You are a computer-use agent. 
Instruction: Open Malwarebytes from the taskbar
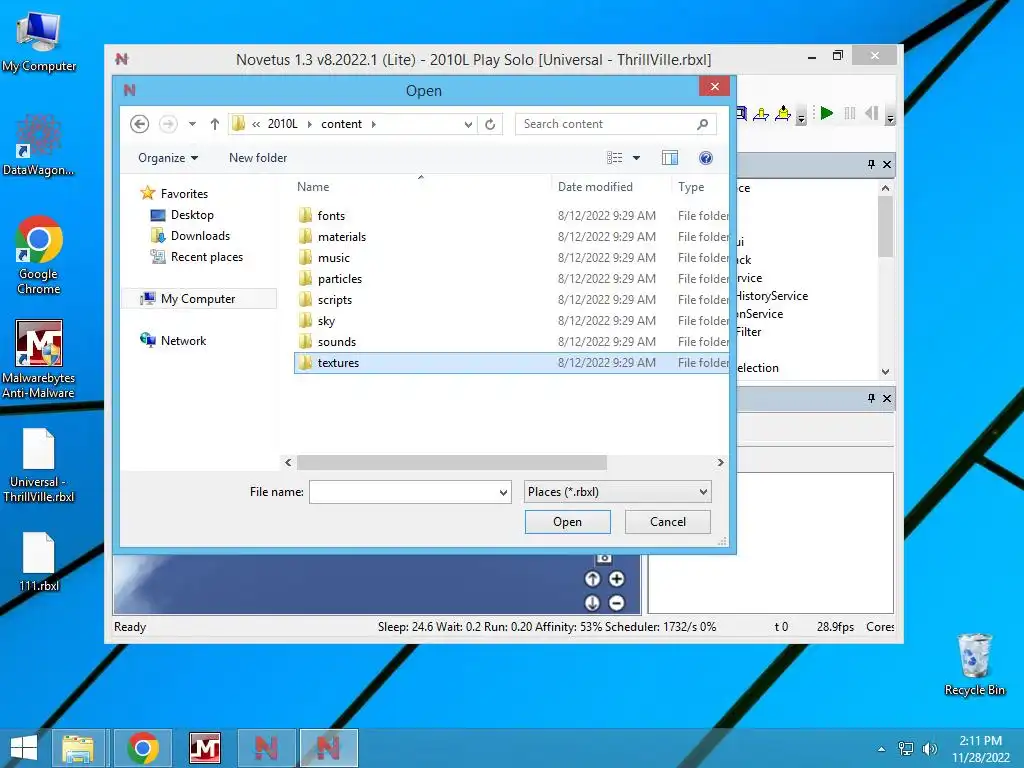pyautogui.click(x=204, y=748)
